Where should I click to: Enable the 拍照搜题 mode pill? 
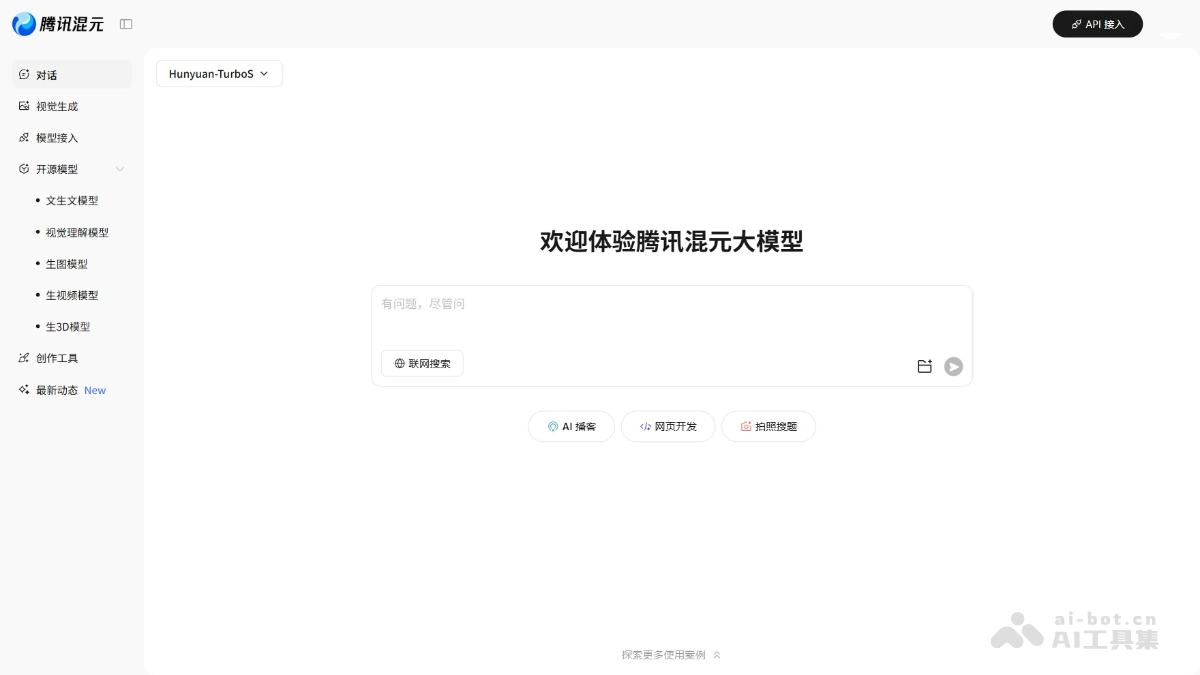tap(768, 426)
